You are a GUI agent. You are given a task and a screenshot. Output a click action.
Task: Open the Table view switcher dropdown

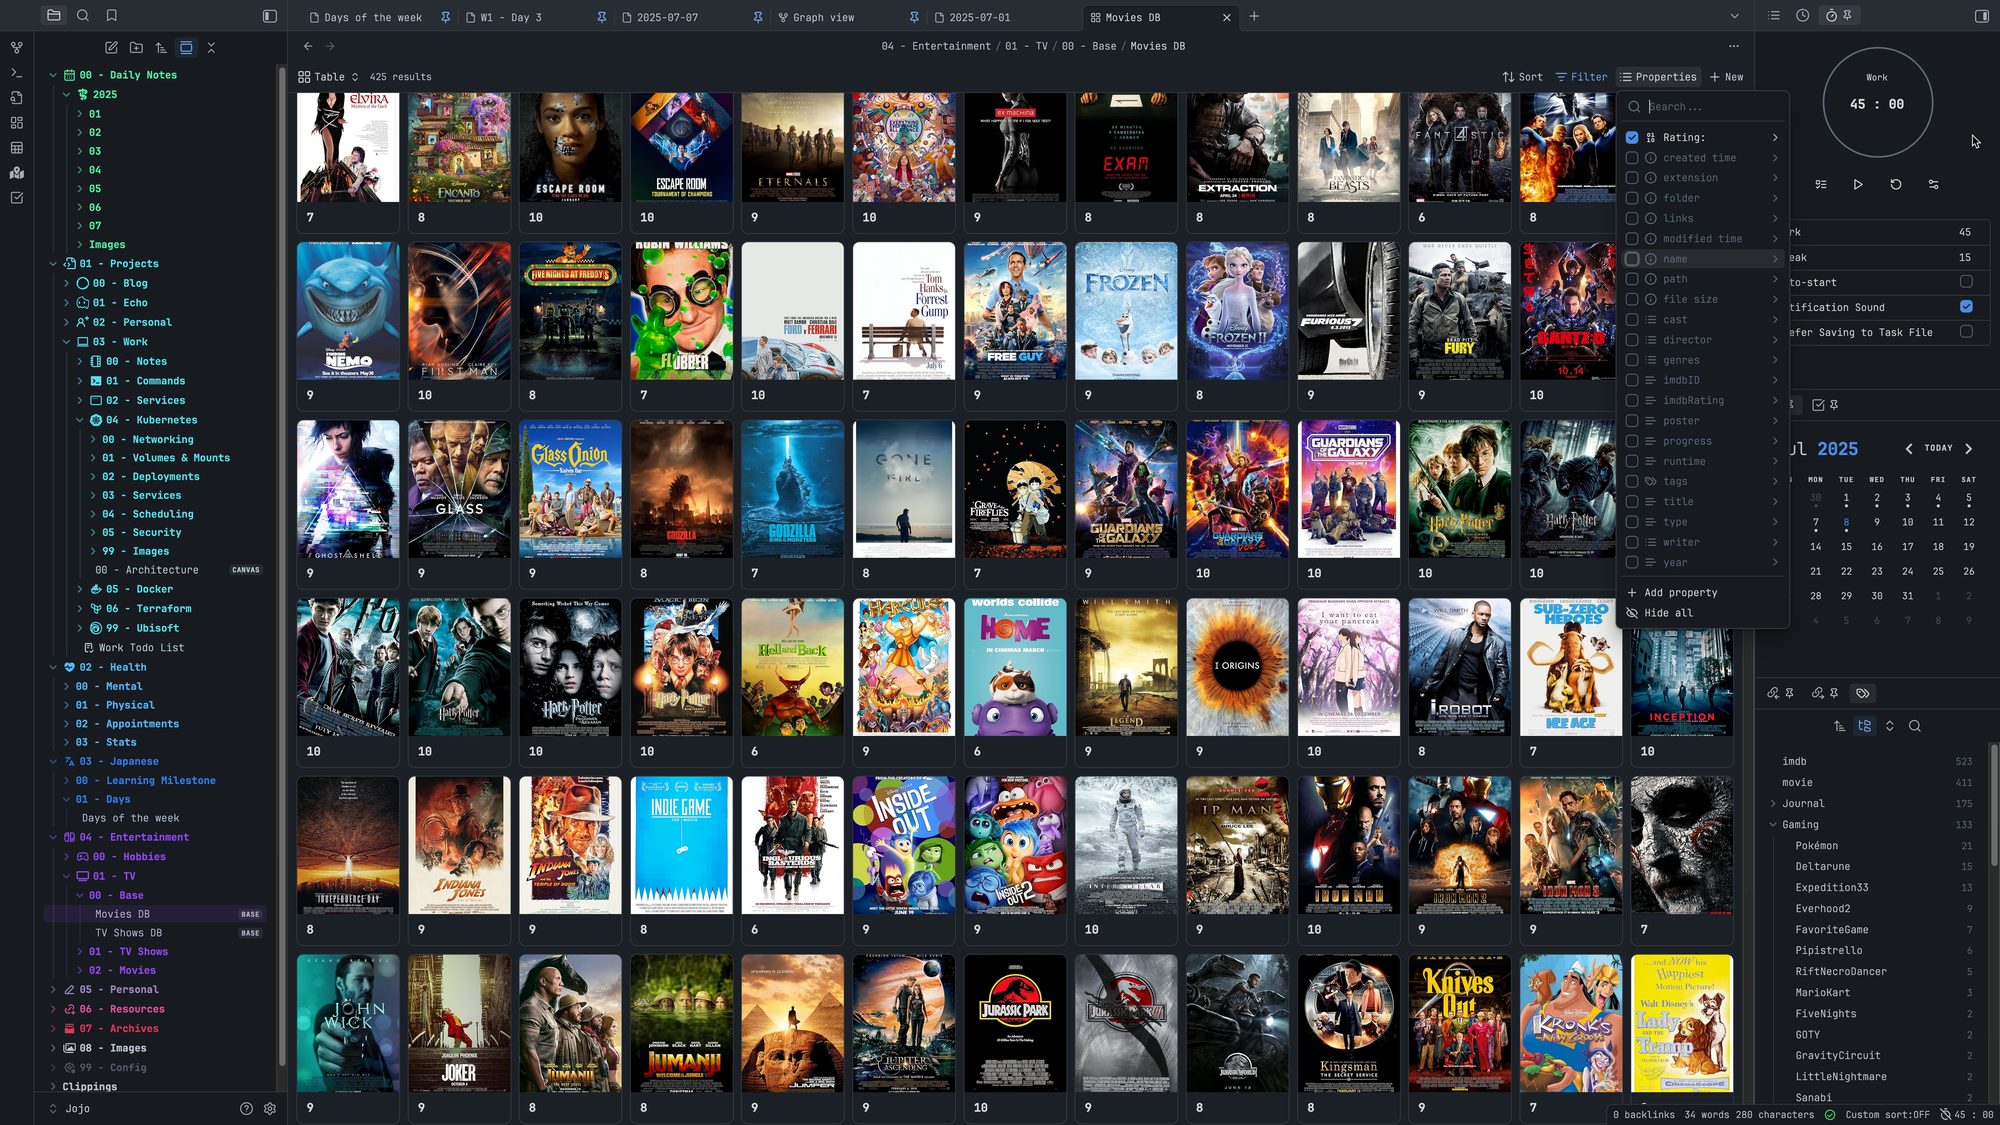pos(329,77)
